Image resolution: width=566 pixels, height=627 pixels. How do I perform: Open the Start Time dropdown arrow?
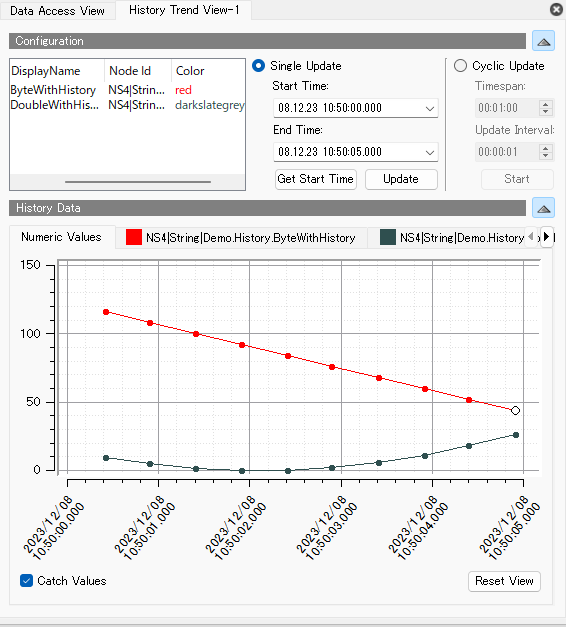coord(430,108)
